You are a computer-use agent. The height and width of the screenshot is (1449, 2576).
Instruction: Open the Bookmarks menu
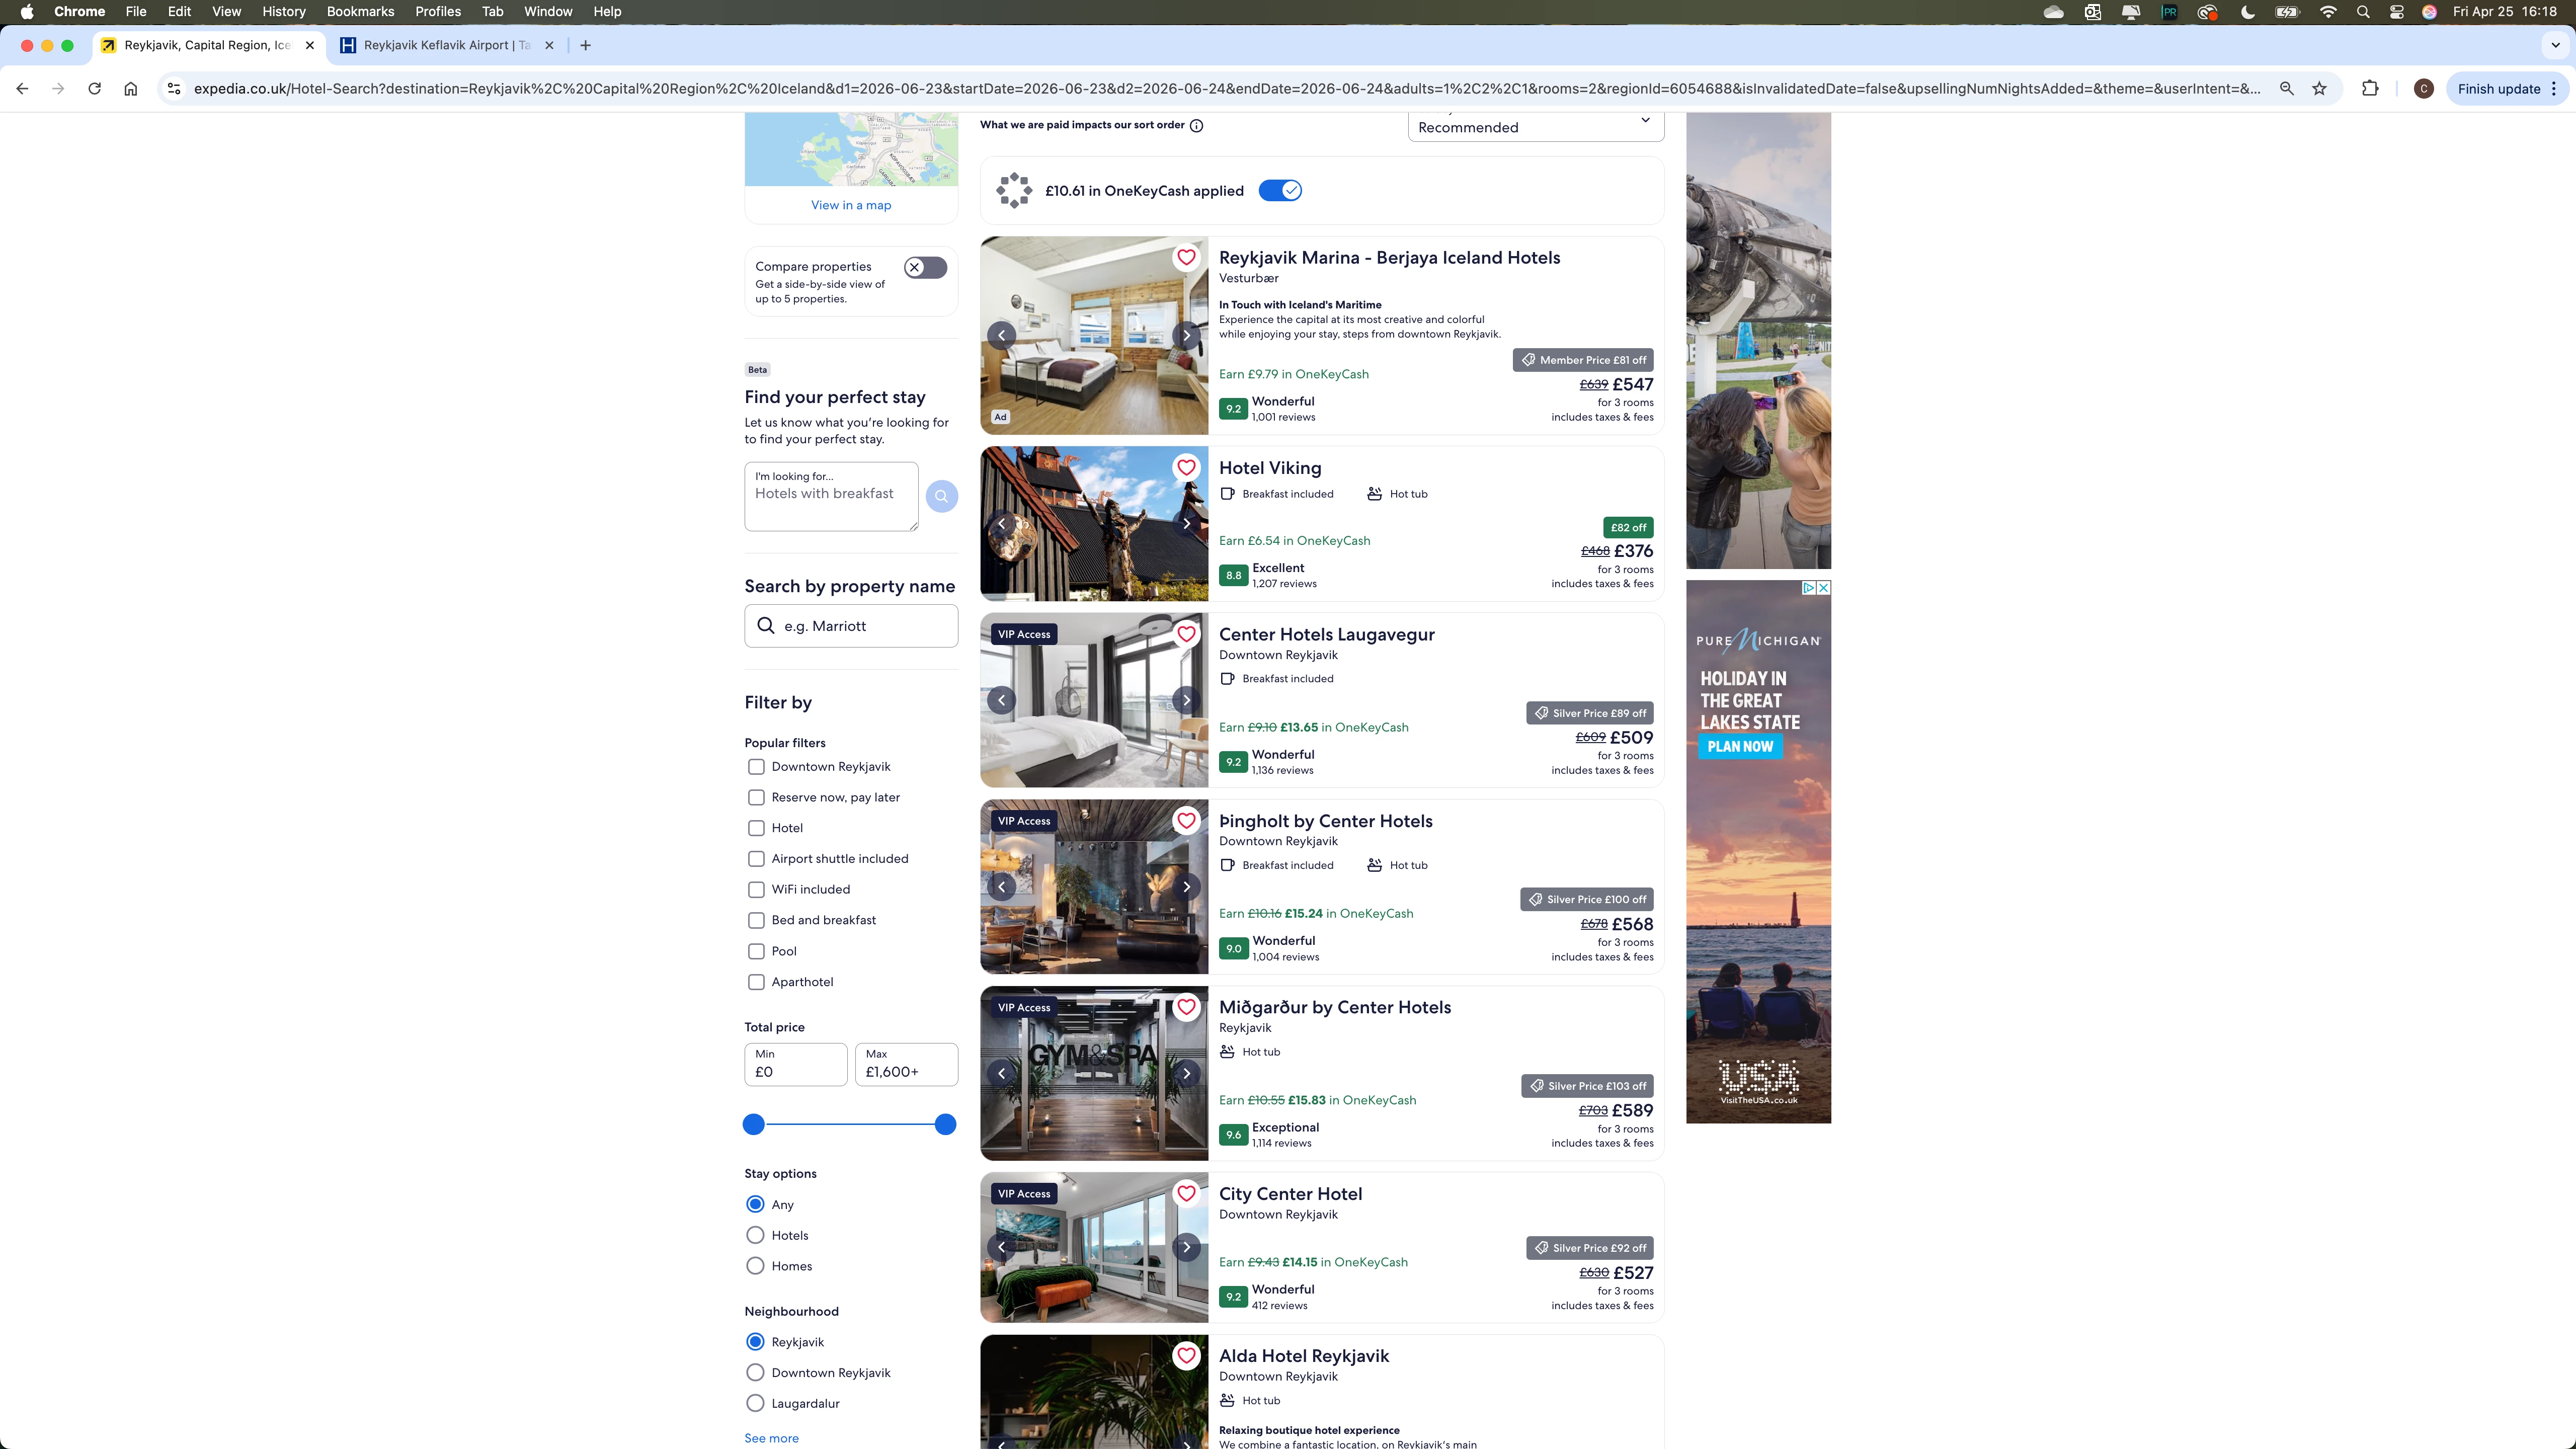[x=360, y=11]
